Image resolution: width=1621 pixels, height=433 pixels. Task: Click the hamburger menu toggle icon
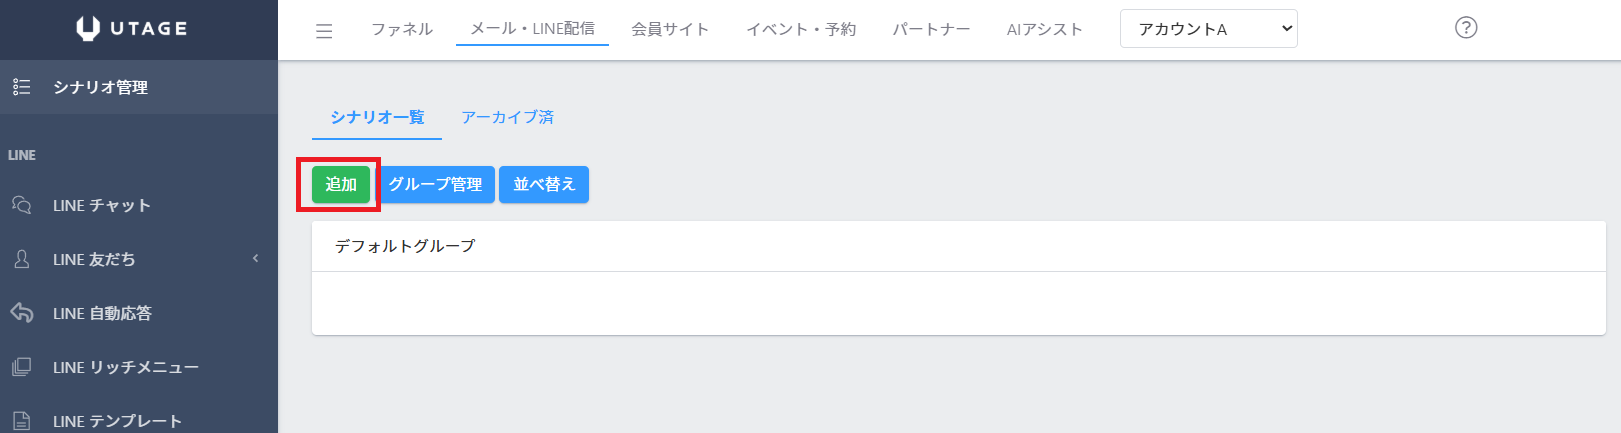tap(324, 31)
